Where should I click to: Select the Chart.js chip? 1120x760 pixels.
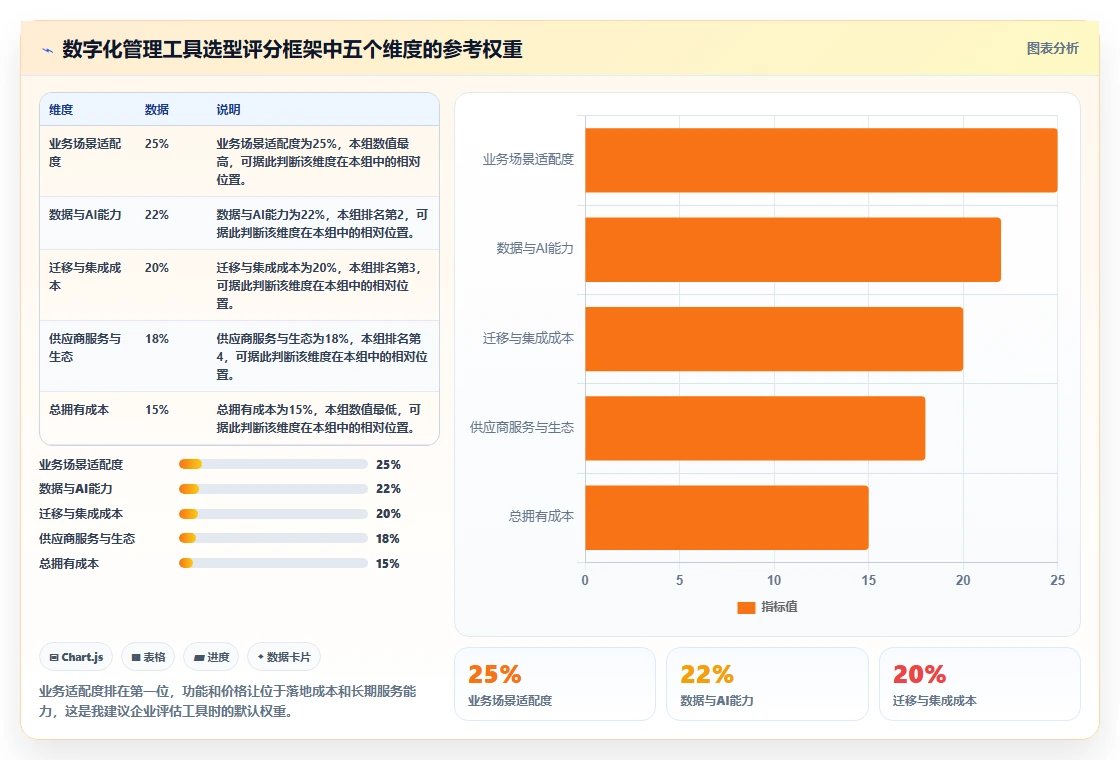click(76, 657)
